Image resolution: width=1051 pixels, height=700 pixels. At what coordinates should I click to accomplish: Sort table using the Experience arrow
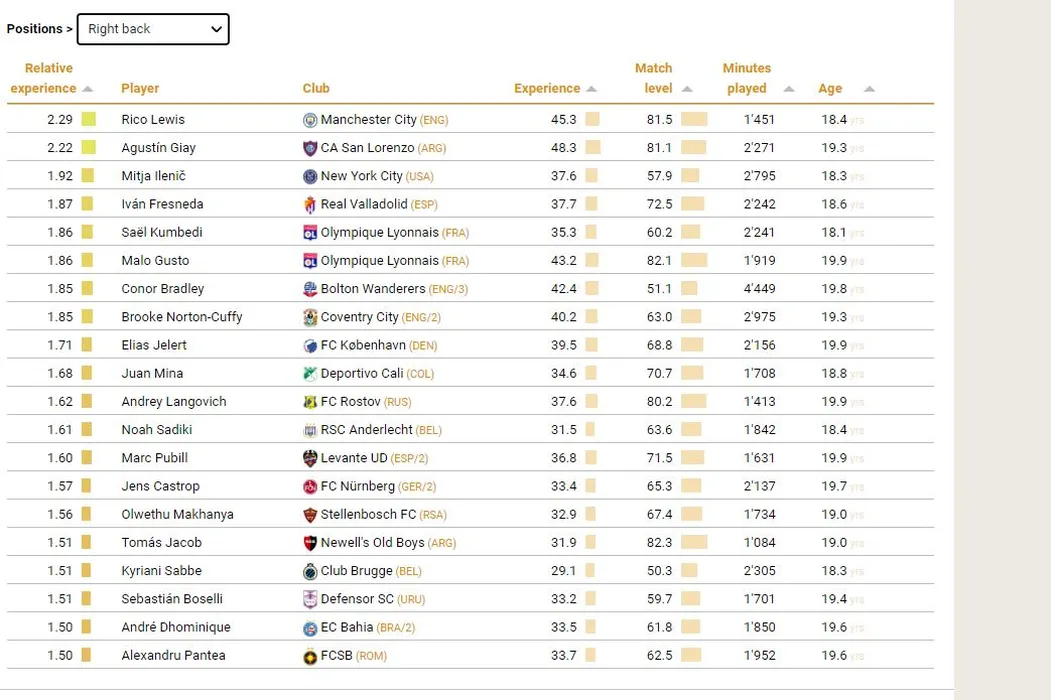pos(592,89)
